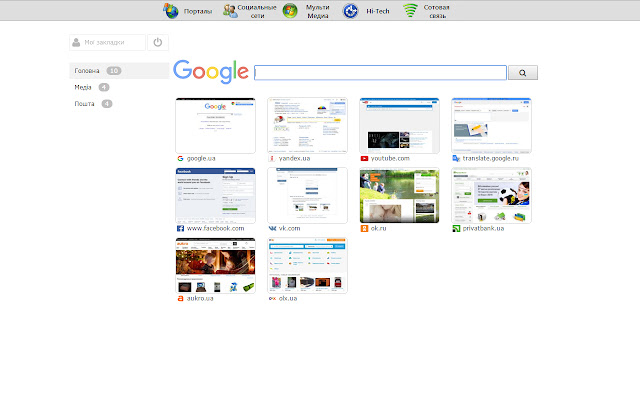The image size is (640, 400).
Task: Follow the ok.ru link text
Action: pos(378,229)
